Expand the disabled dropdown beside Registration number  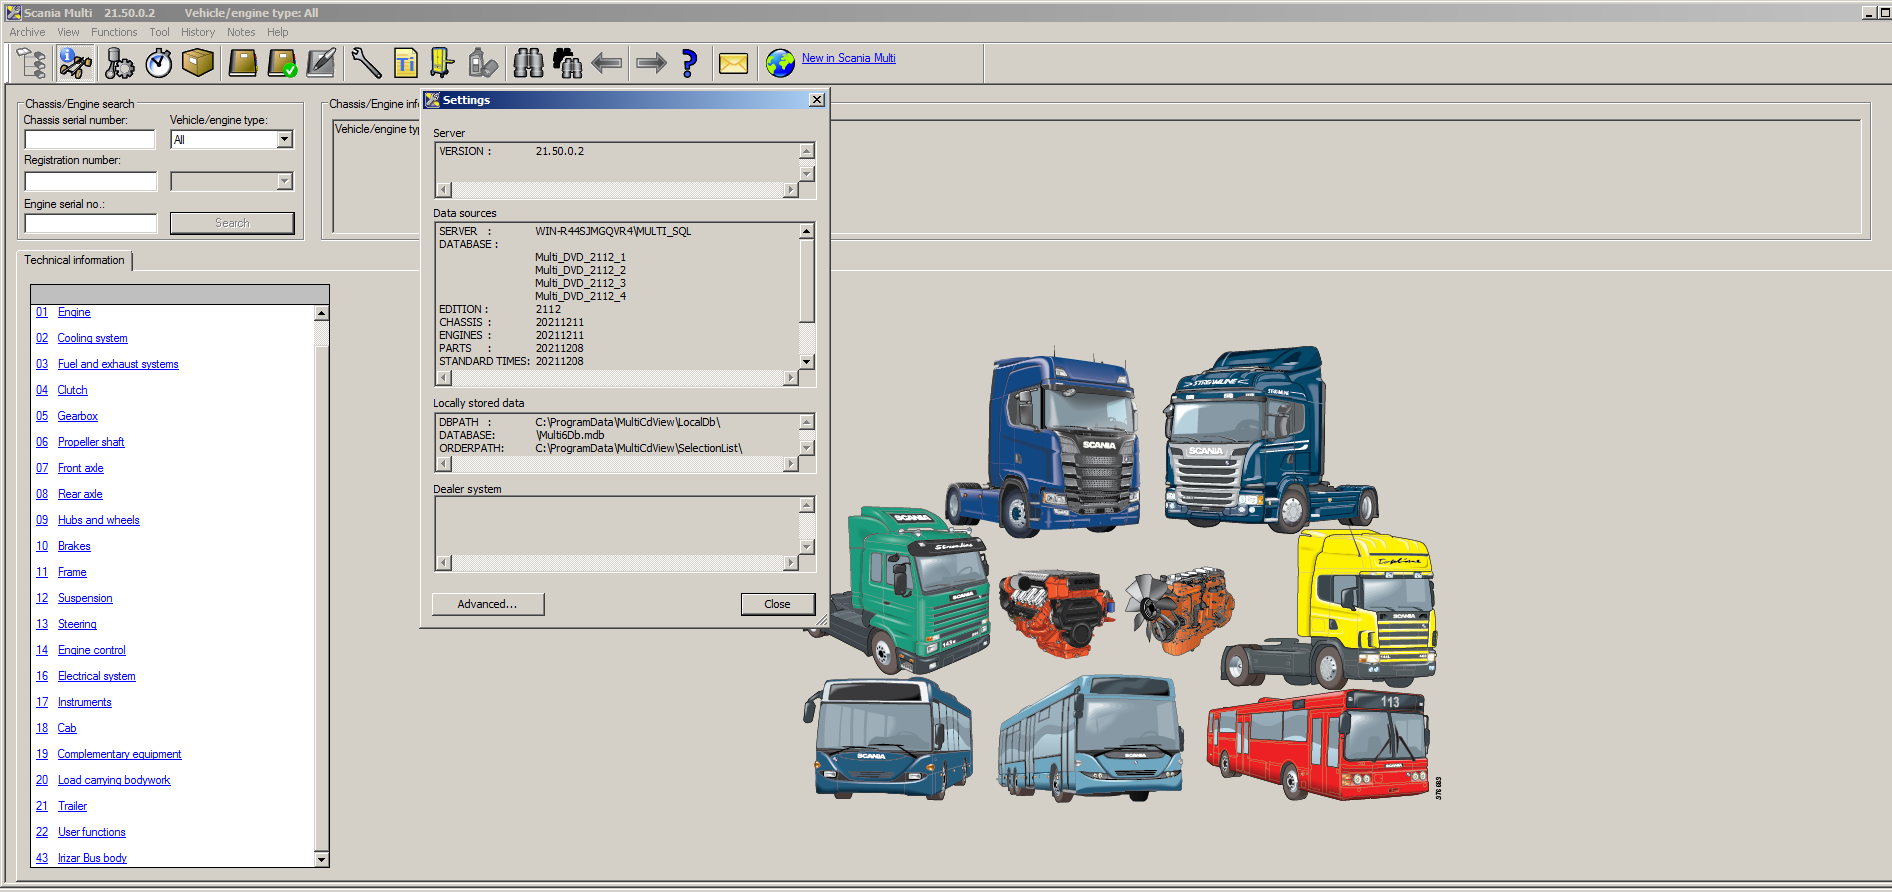click(285, 181)
